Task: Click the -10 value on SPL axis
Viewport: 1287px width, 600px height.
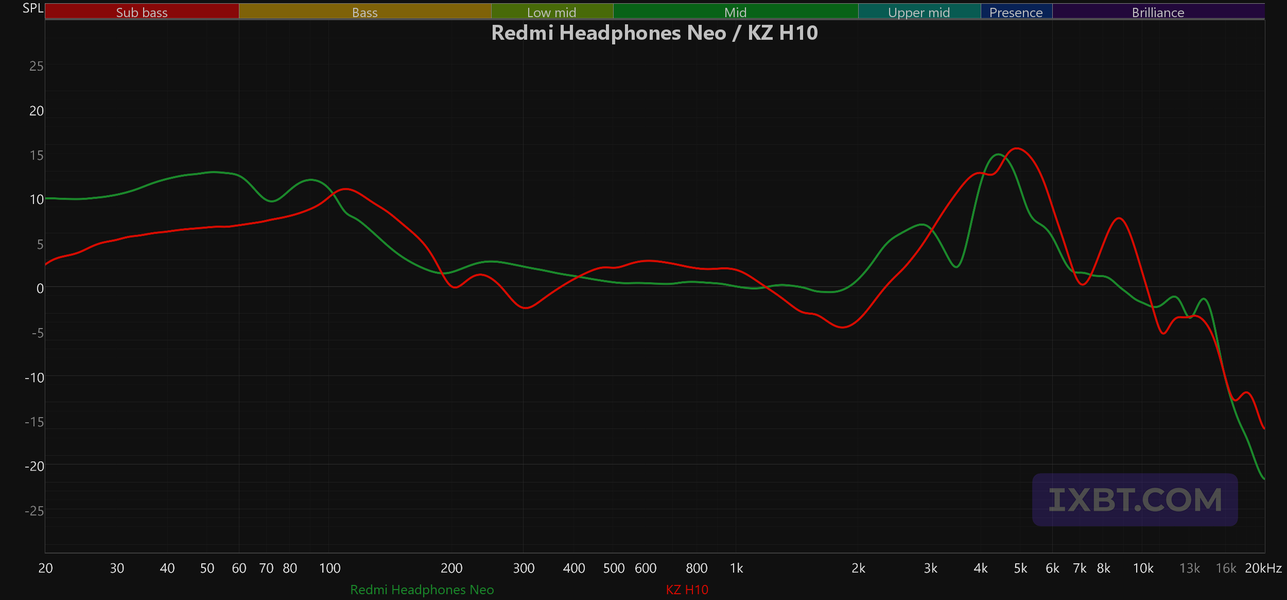Action: tap(33, 377)
